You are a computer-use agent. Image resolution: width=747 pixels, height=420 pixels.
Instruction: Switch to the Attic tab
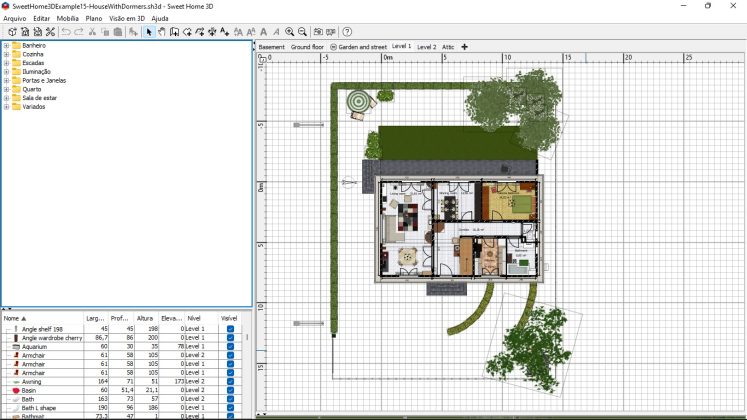click(448, 47)
